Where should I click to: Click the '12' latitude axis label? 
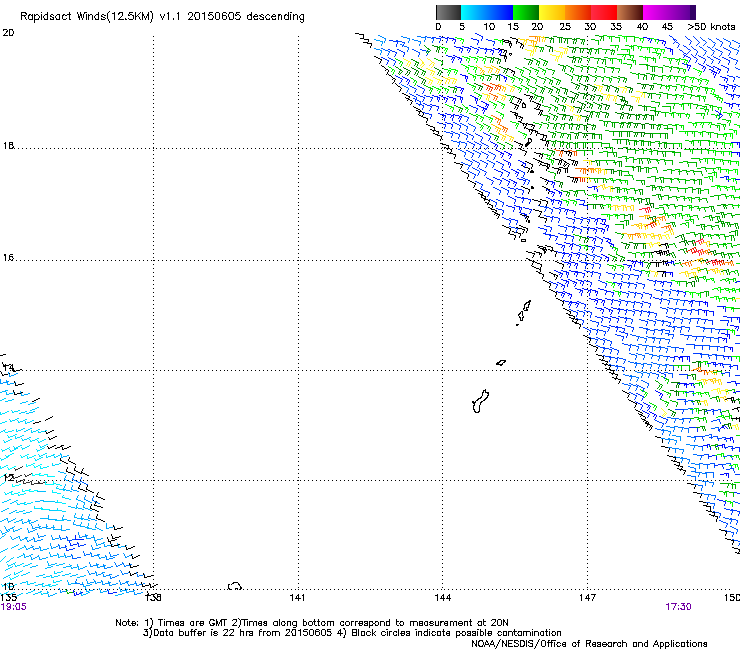pyautogui.click(x=8, y=478)
